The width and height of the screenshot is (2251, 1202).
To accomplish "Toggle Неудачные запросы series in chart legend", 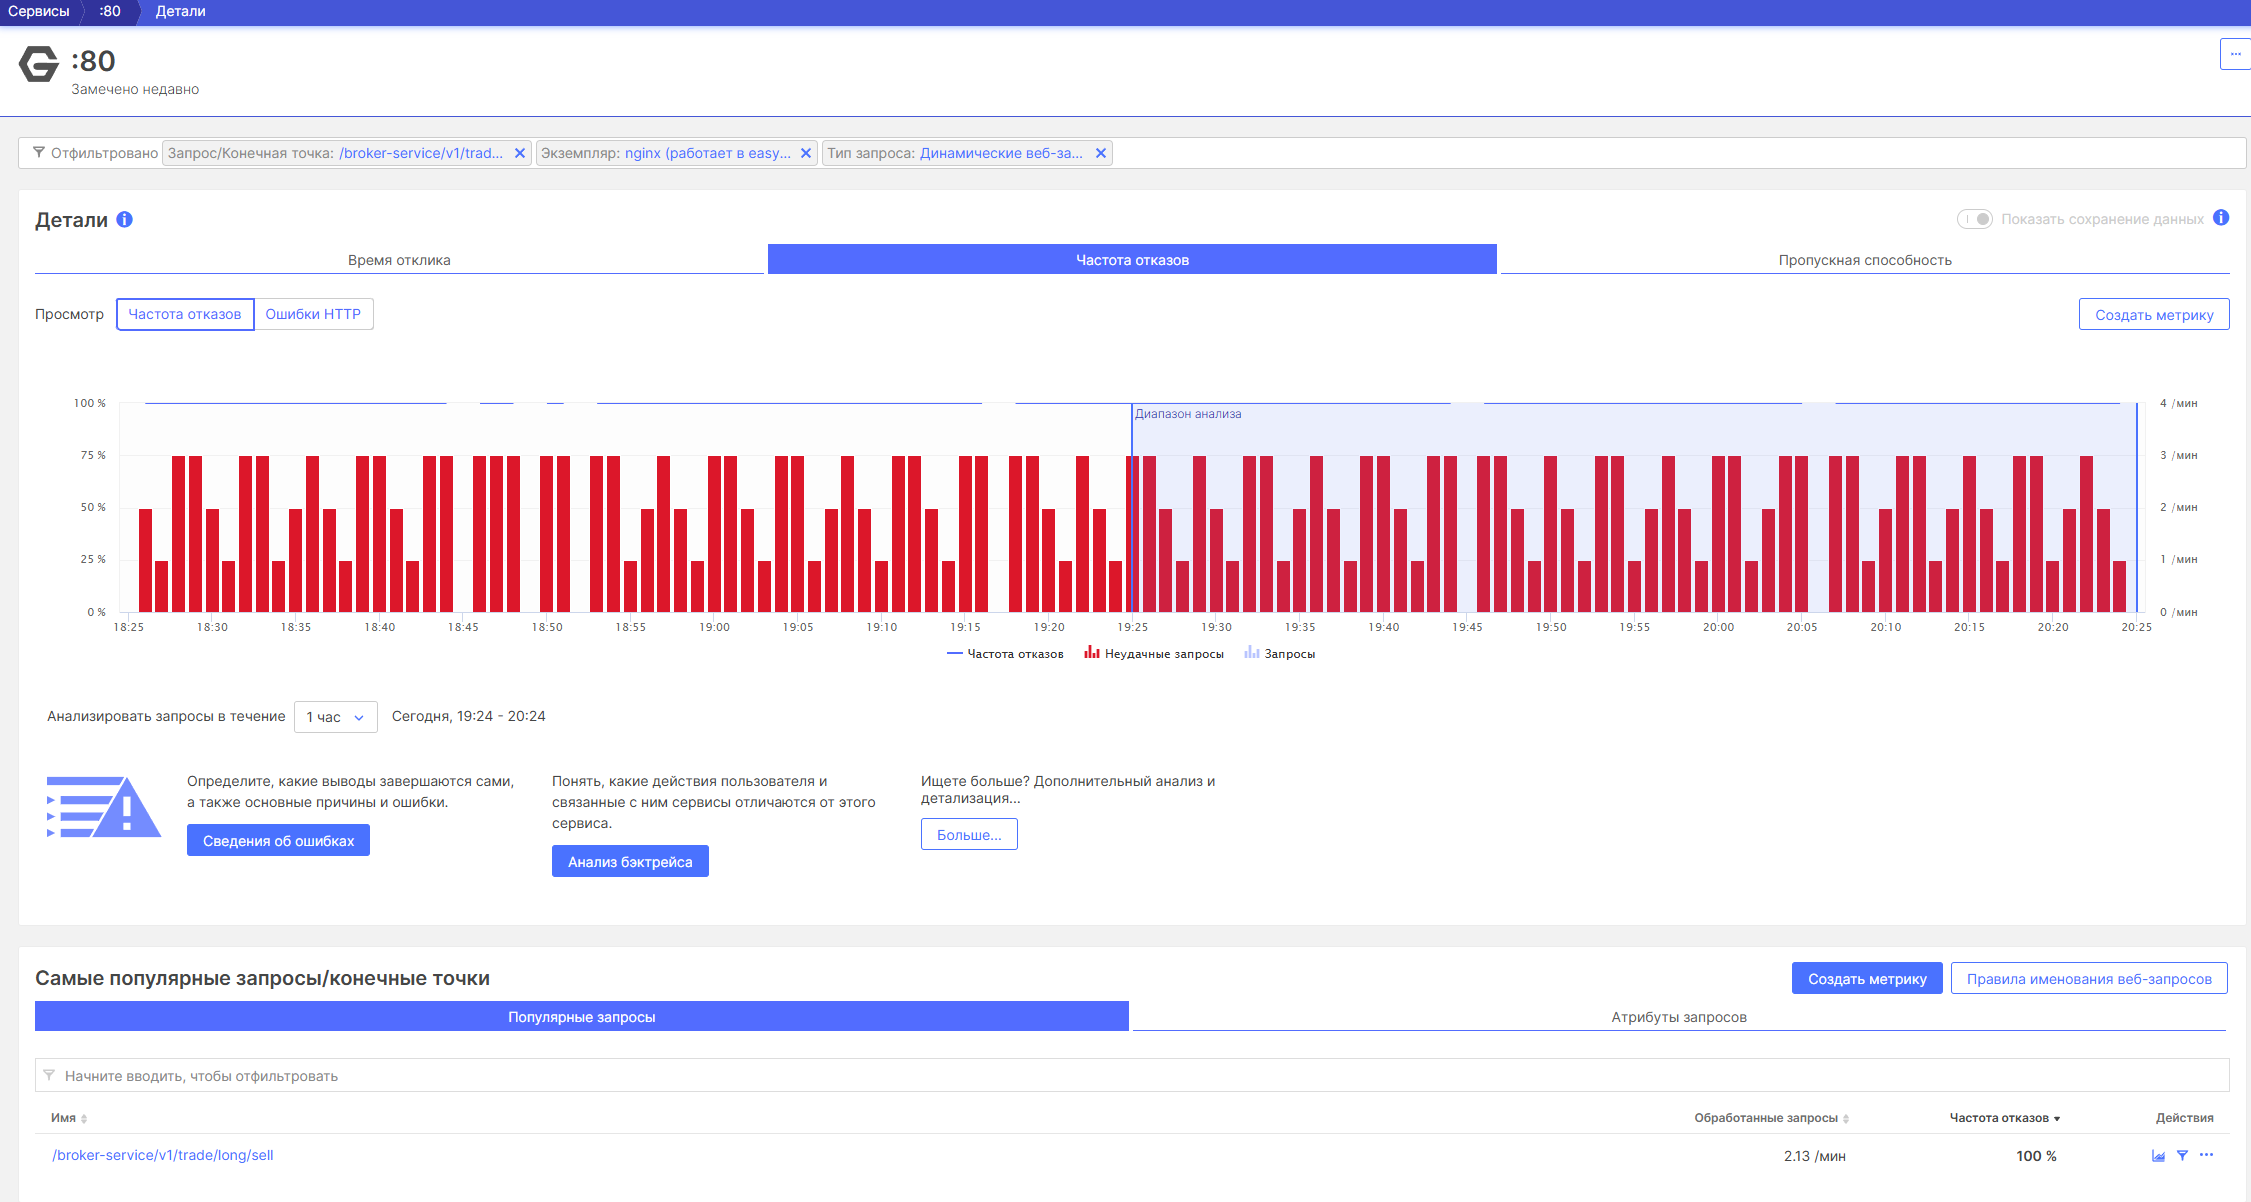I will click(1154, 654).
